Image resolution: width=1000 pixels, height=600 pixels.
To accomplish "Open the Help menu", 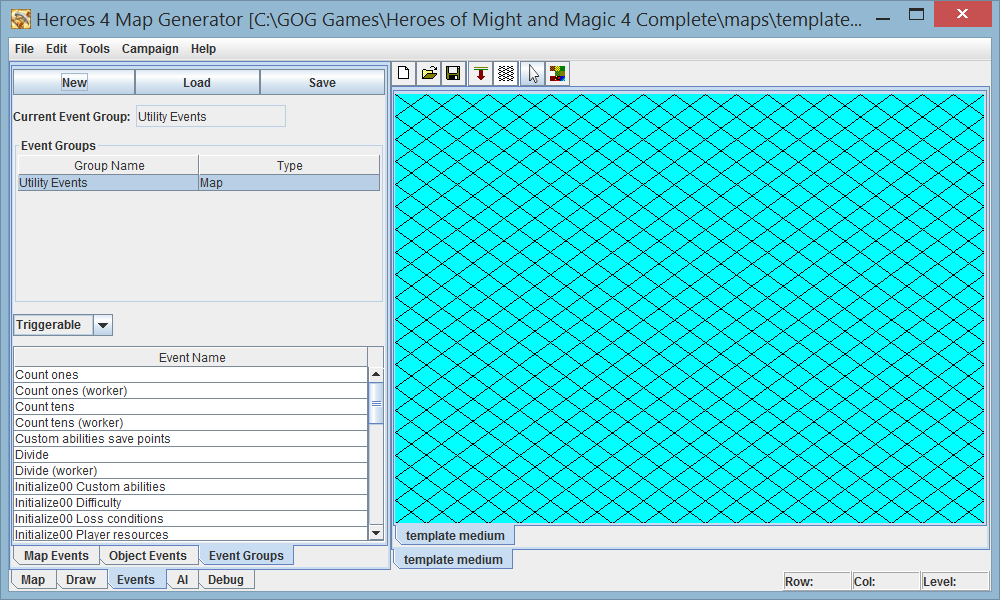I will (x=203, y=48).
